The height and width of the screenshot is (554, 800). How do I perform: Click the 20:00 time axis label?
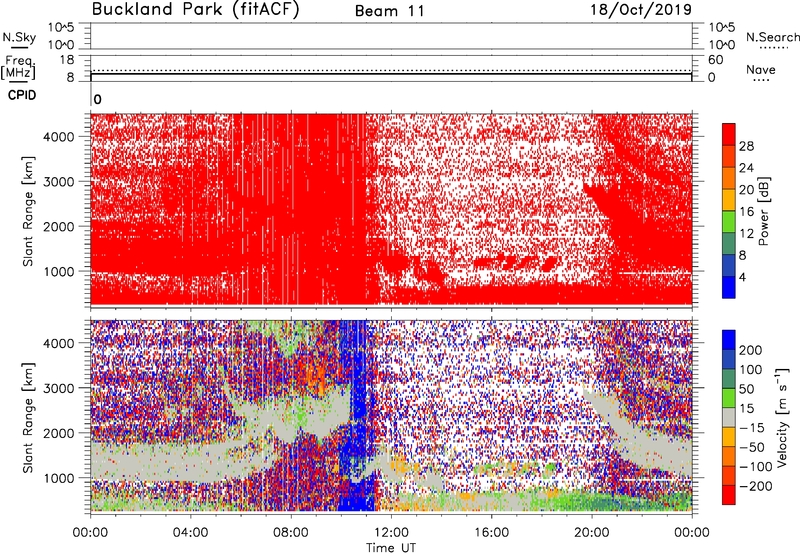pyautogui.click(x=592, y=533)
